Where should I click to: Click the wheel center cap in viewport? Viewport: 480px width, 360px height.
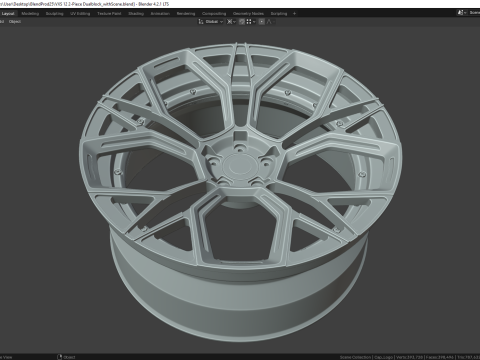(239, 164)
